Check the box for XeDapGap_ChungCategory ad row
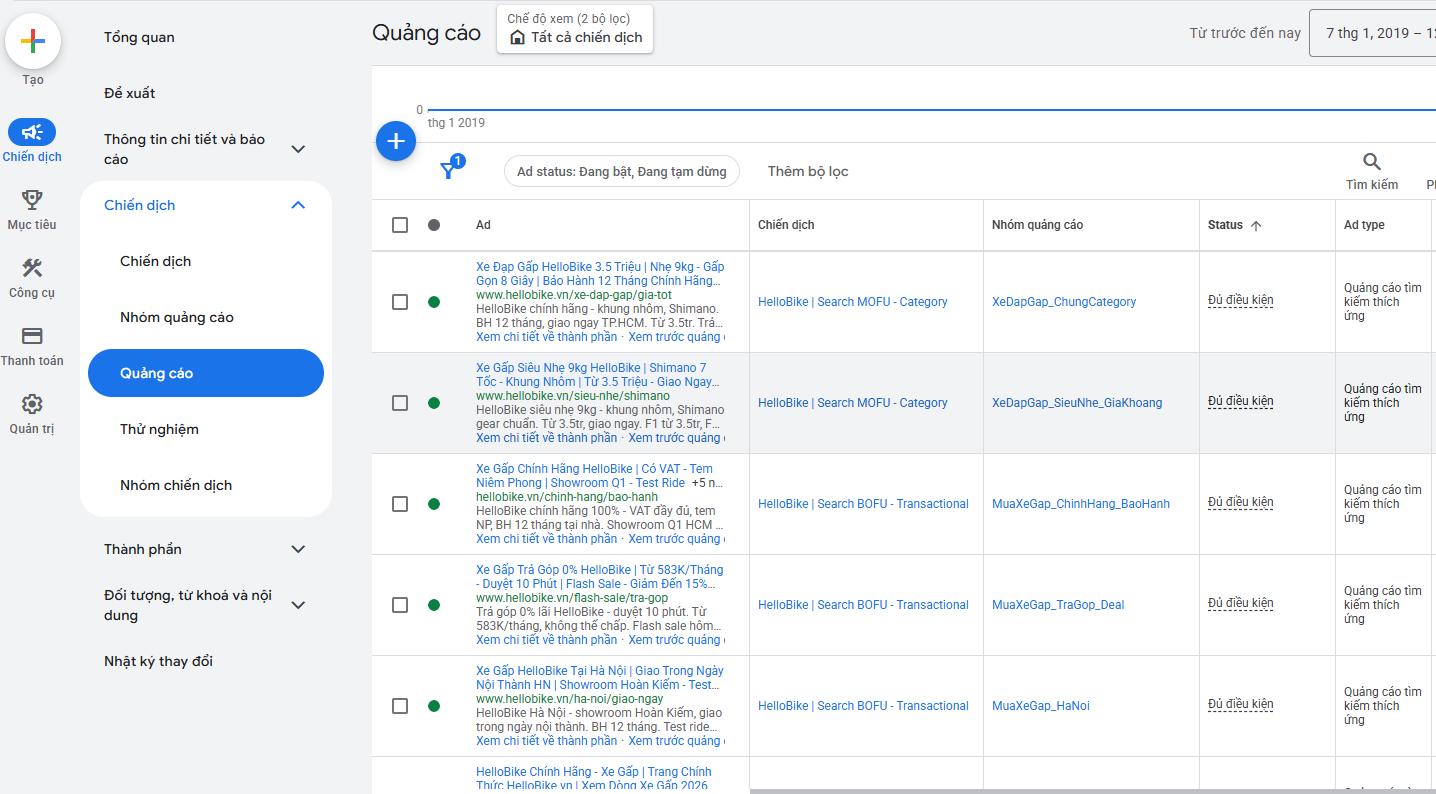The height and width of the screenshot is (794, 1436). pyautogui.click(x=400, y=302)
